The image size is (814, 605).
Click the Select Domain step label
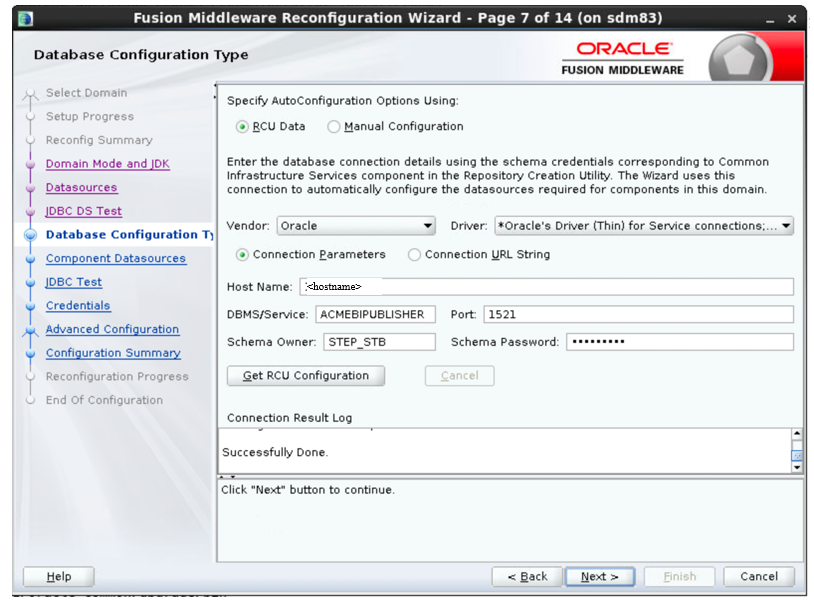[86, 93]
